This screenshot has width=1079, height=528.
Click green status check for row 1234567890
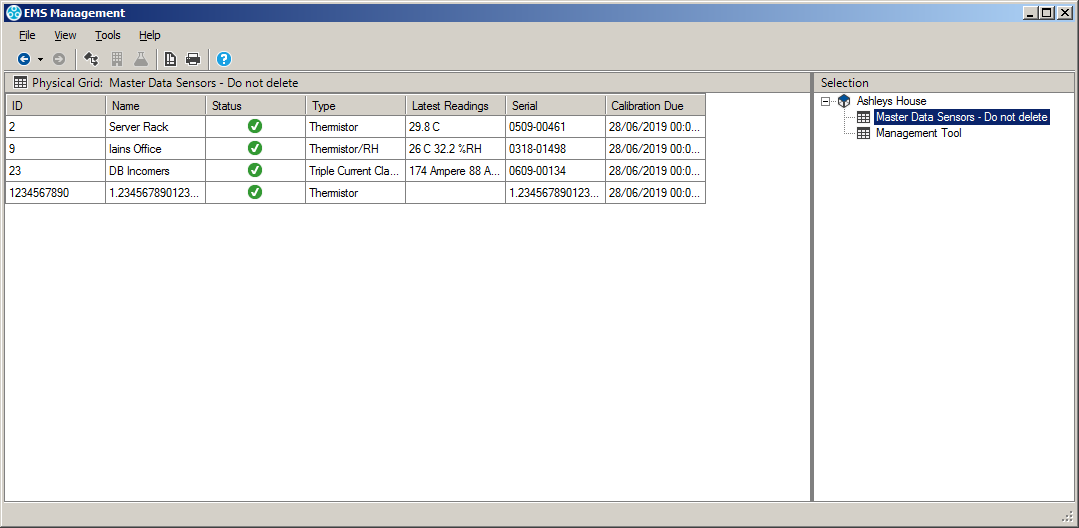click(x=255, y=192)
